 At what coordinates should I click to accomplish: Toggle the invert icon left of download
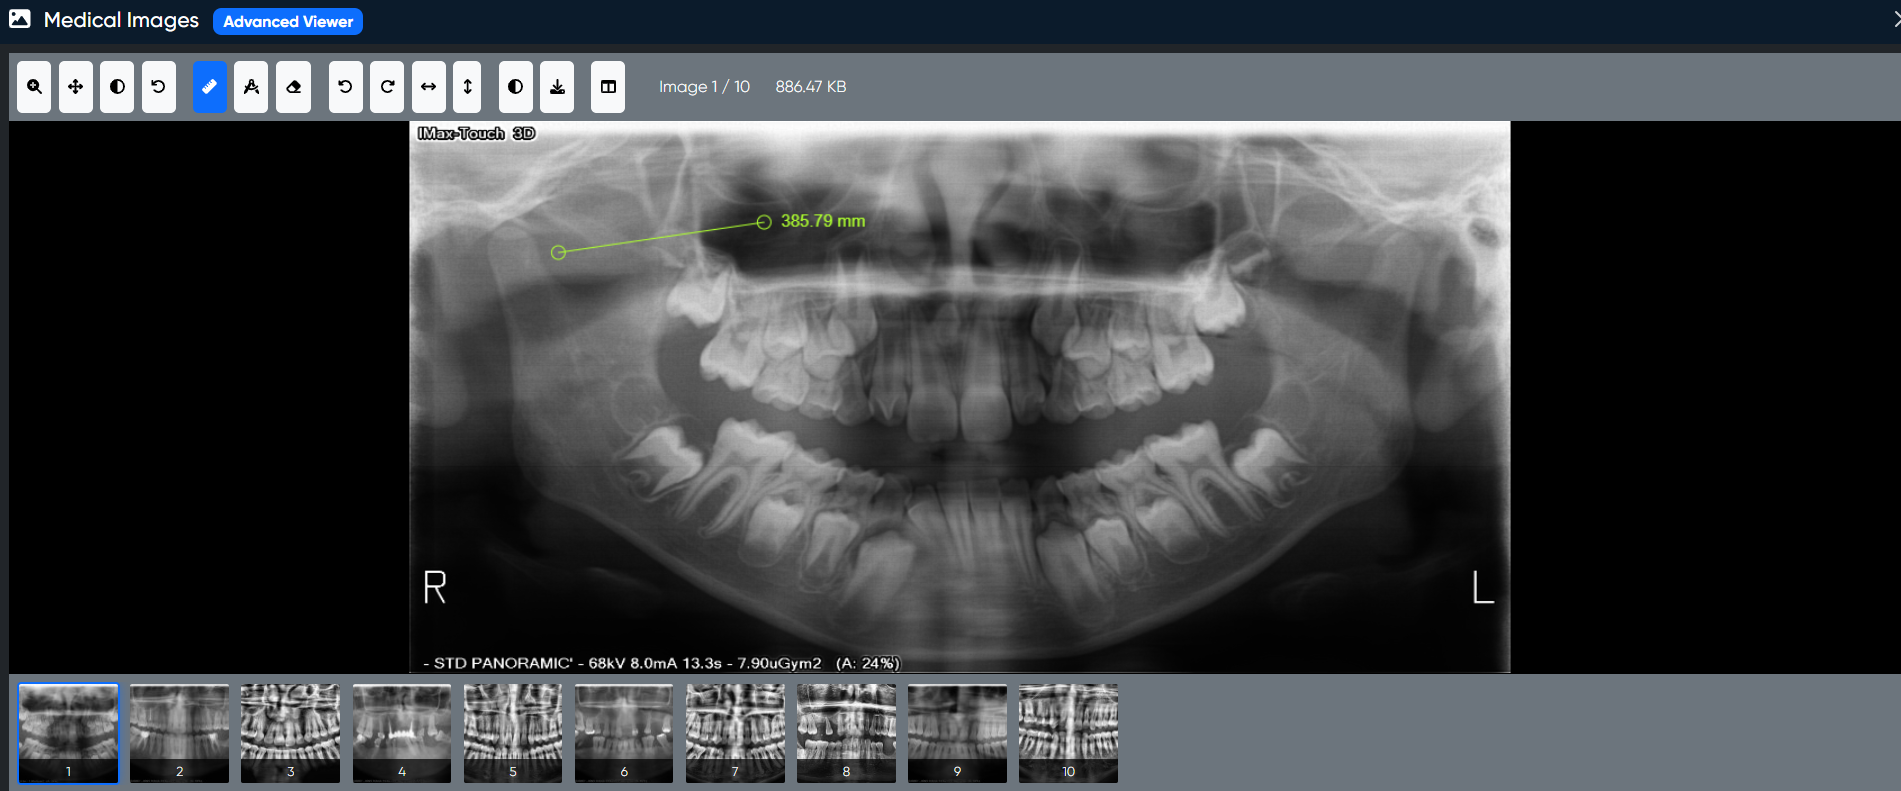tap(515, 87)
